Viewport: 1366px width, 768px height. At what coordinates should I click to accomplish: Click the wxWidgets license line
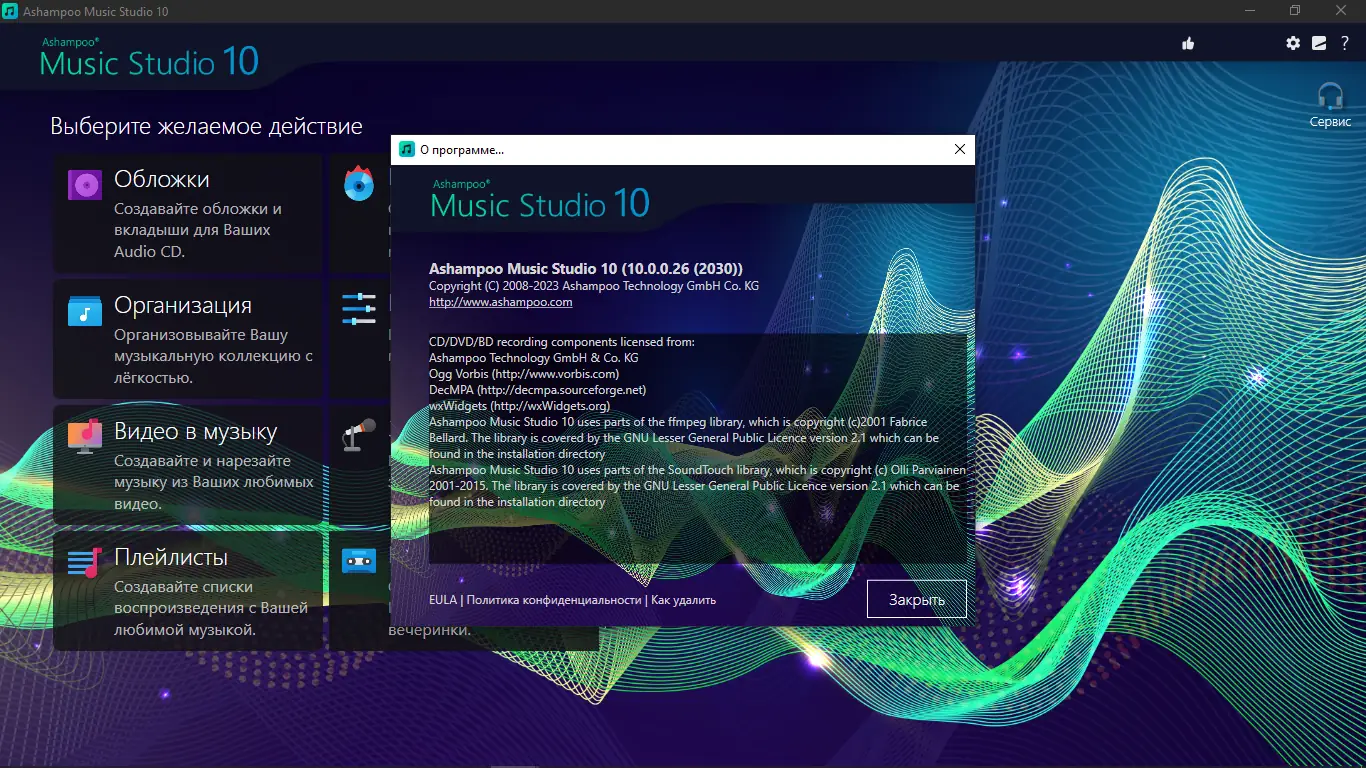click(519, 406)
